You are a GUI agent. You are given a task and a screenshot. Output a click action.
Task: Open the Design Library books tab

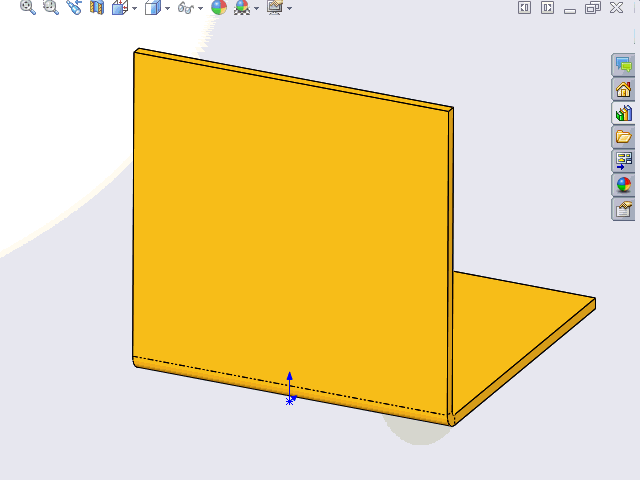pos(623,113)
